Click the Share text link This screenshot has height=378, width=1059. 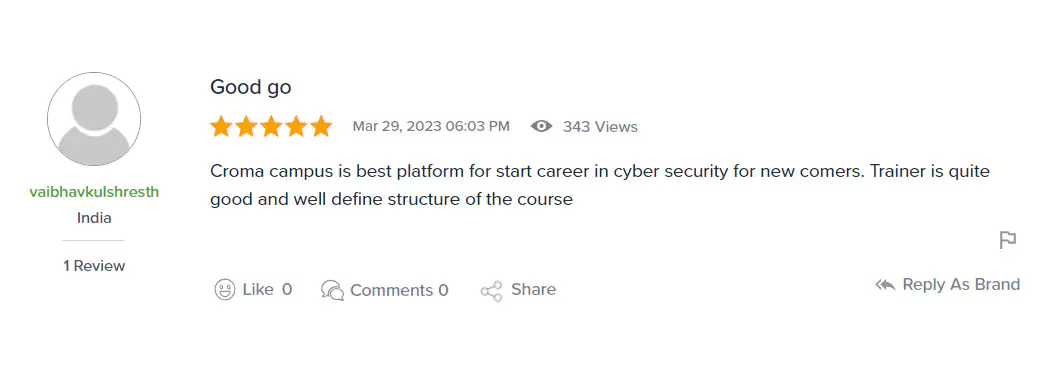click(534, 290)
